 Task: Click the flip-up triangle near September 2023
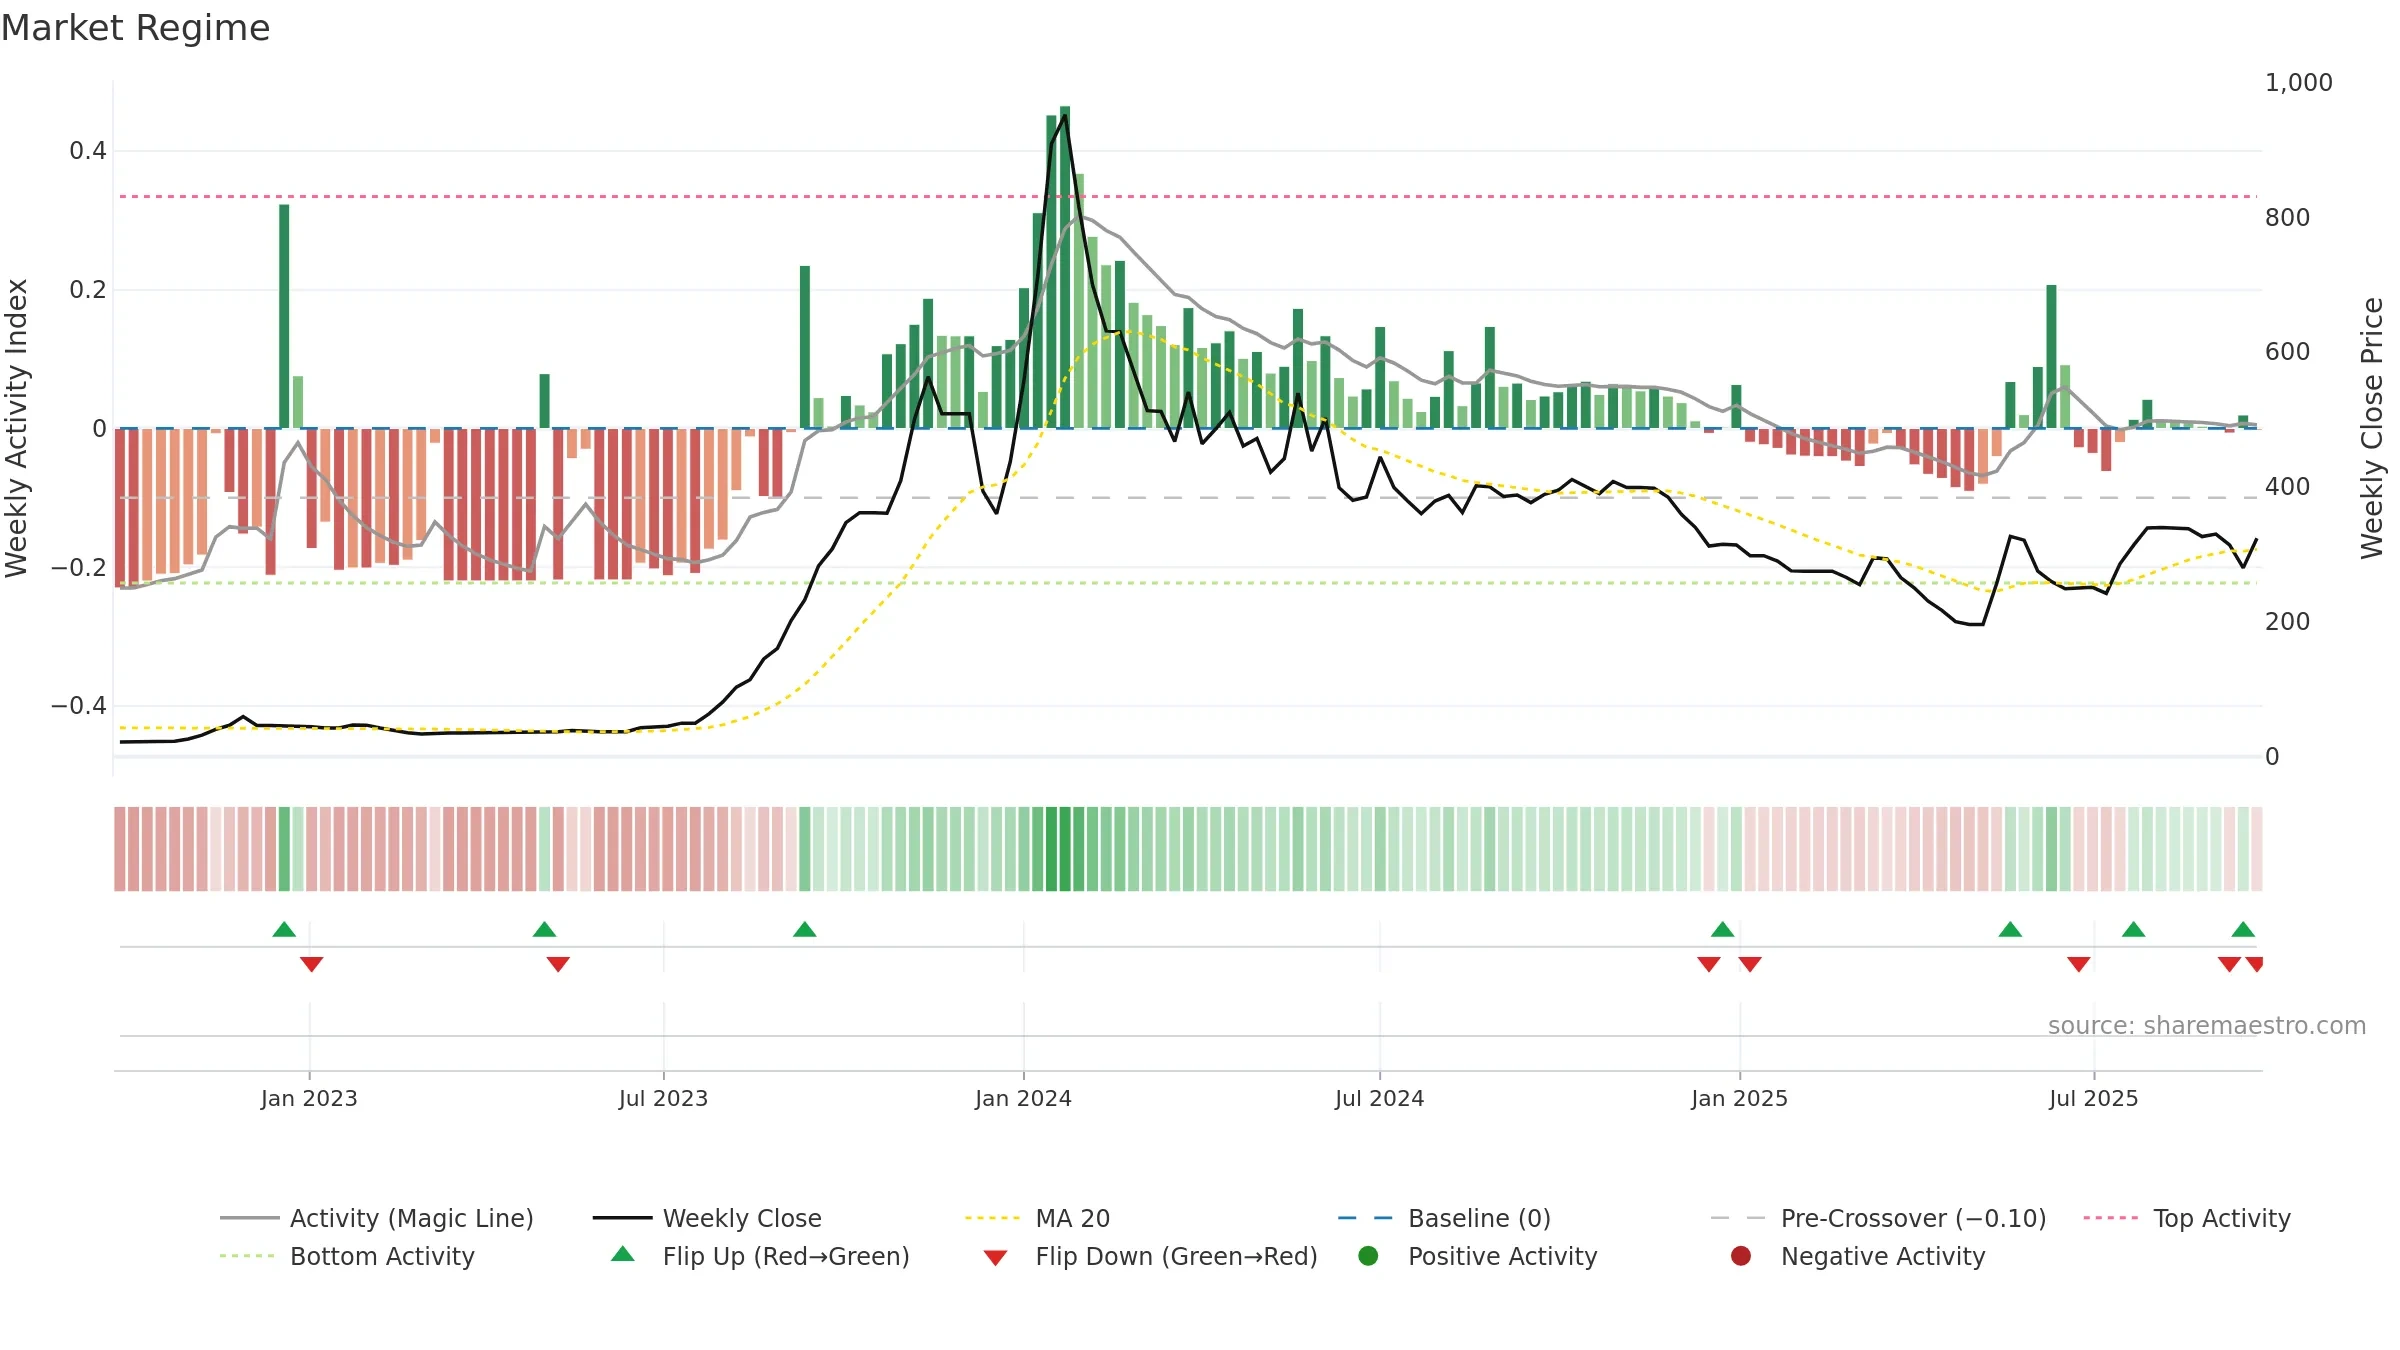point(804,929)
